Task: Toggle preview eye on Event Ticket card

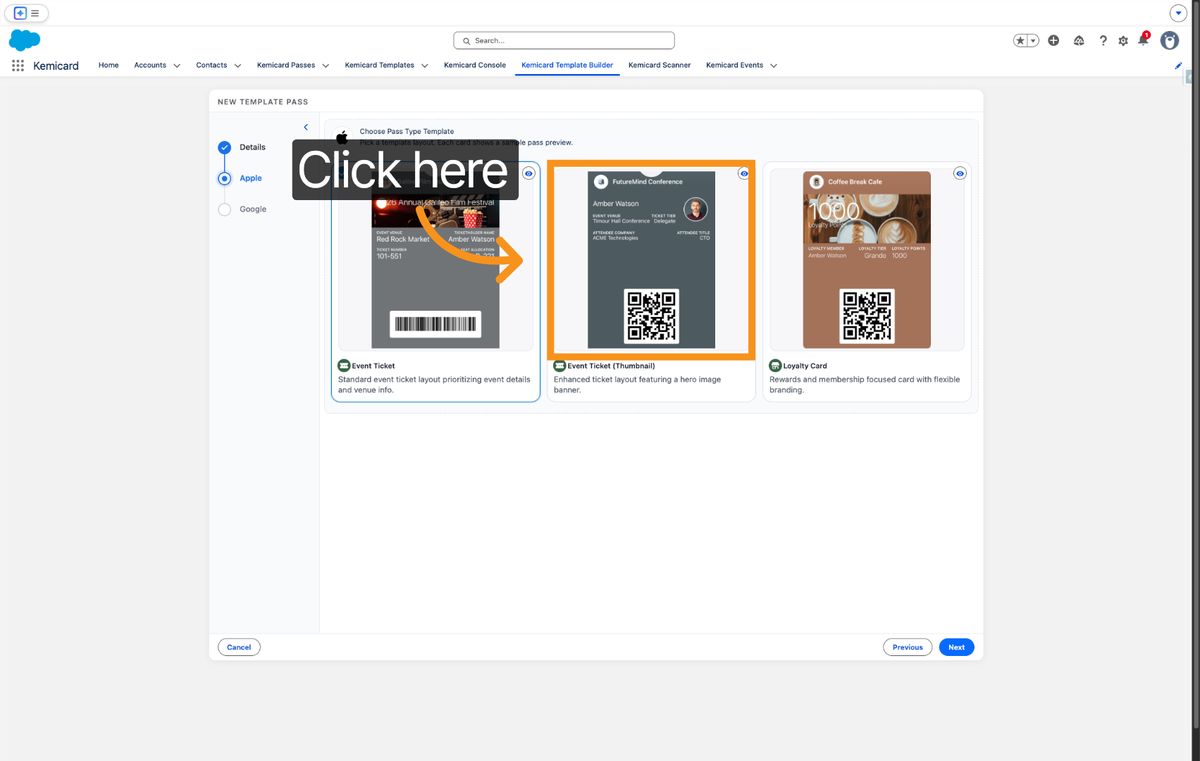Action: [x=529, y=173]
